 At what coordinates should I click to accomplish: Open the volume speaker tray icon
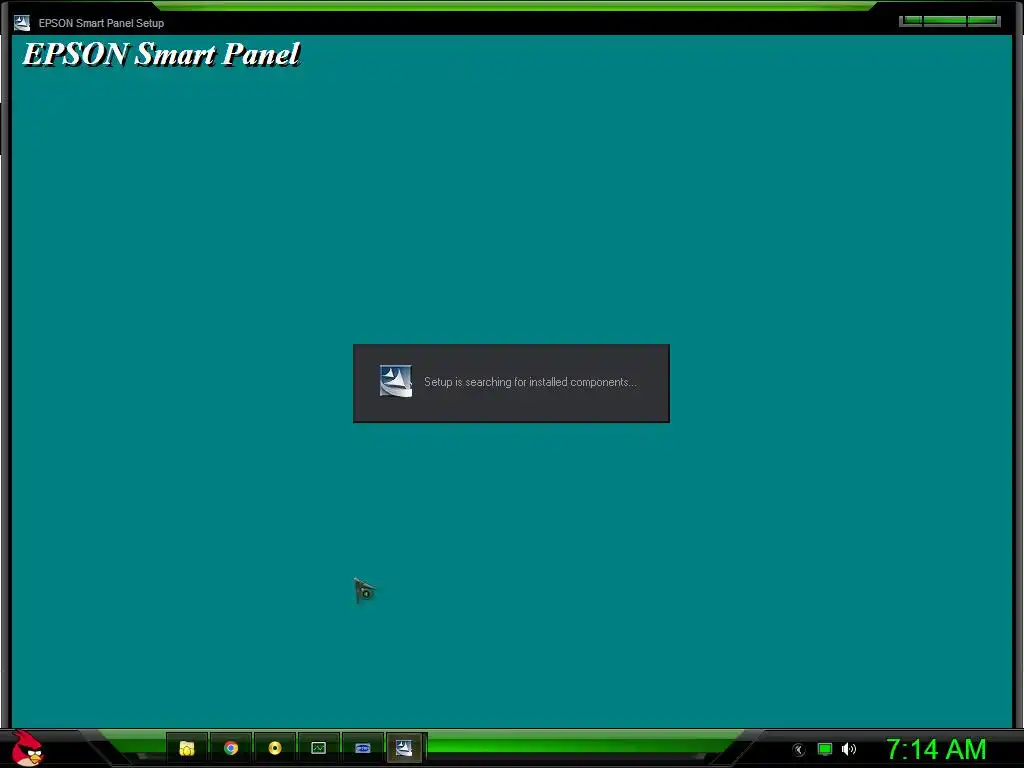click(x=848, y=749)
